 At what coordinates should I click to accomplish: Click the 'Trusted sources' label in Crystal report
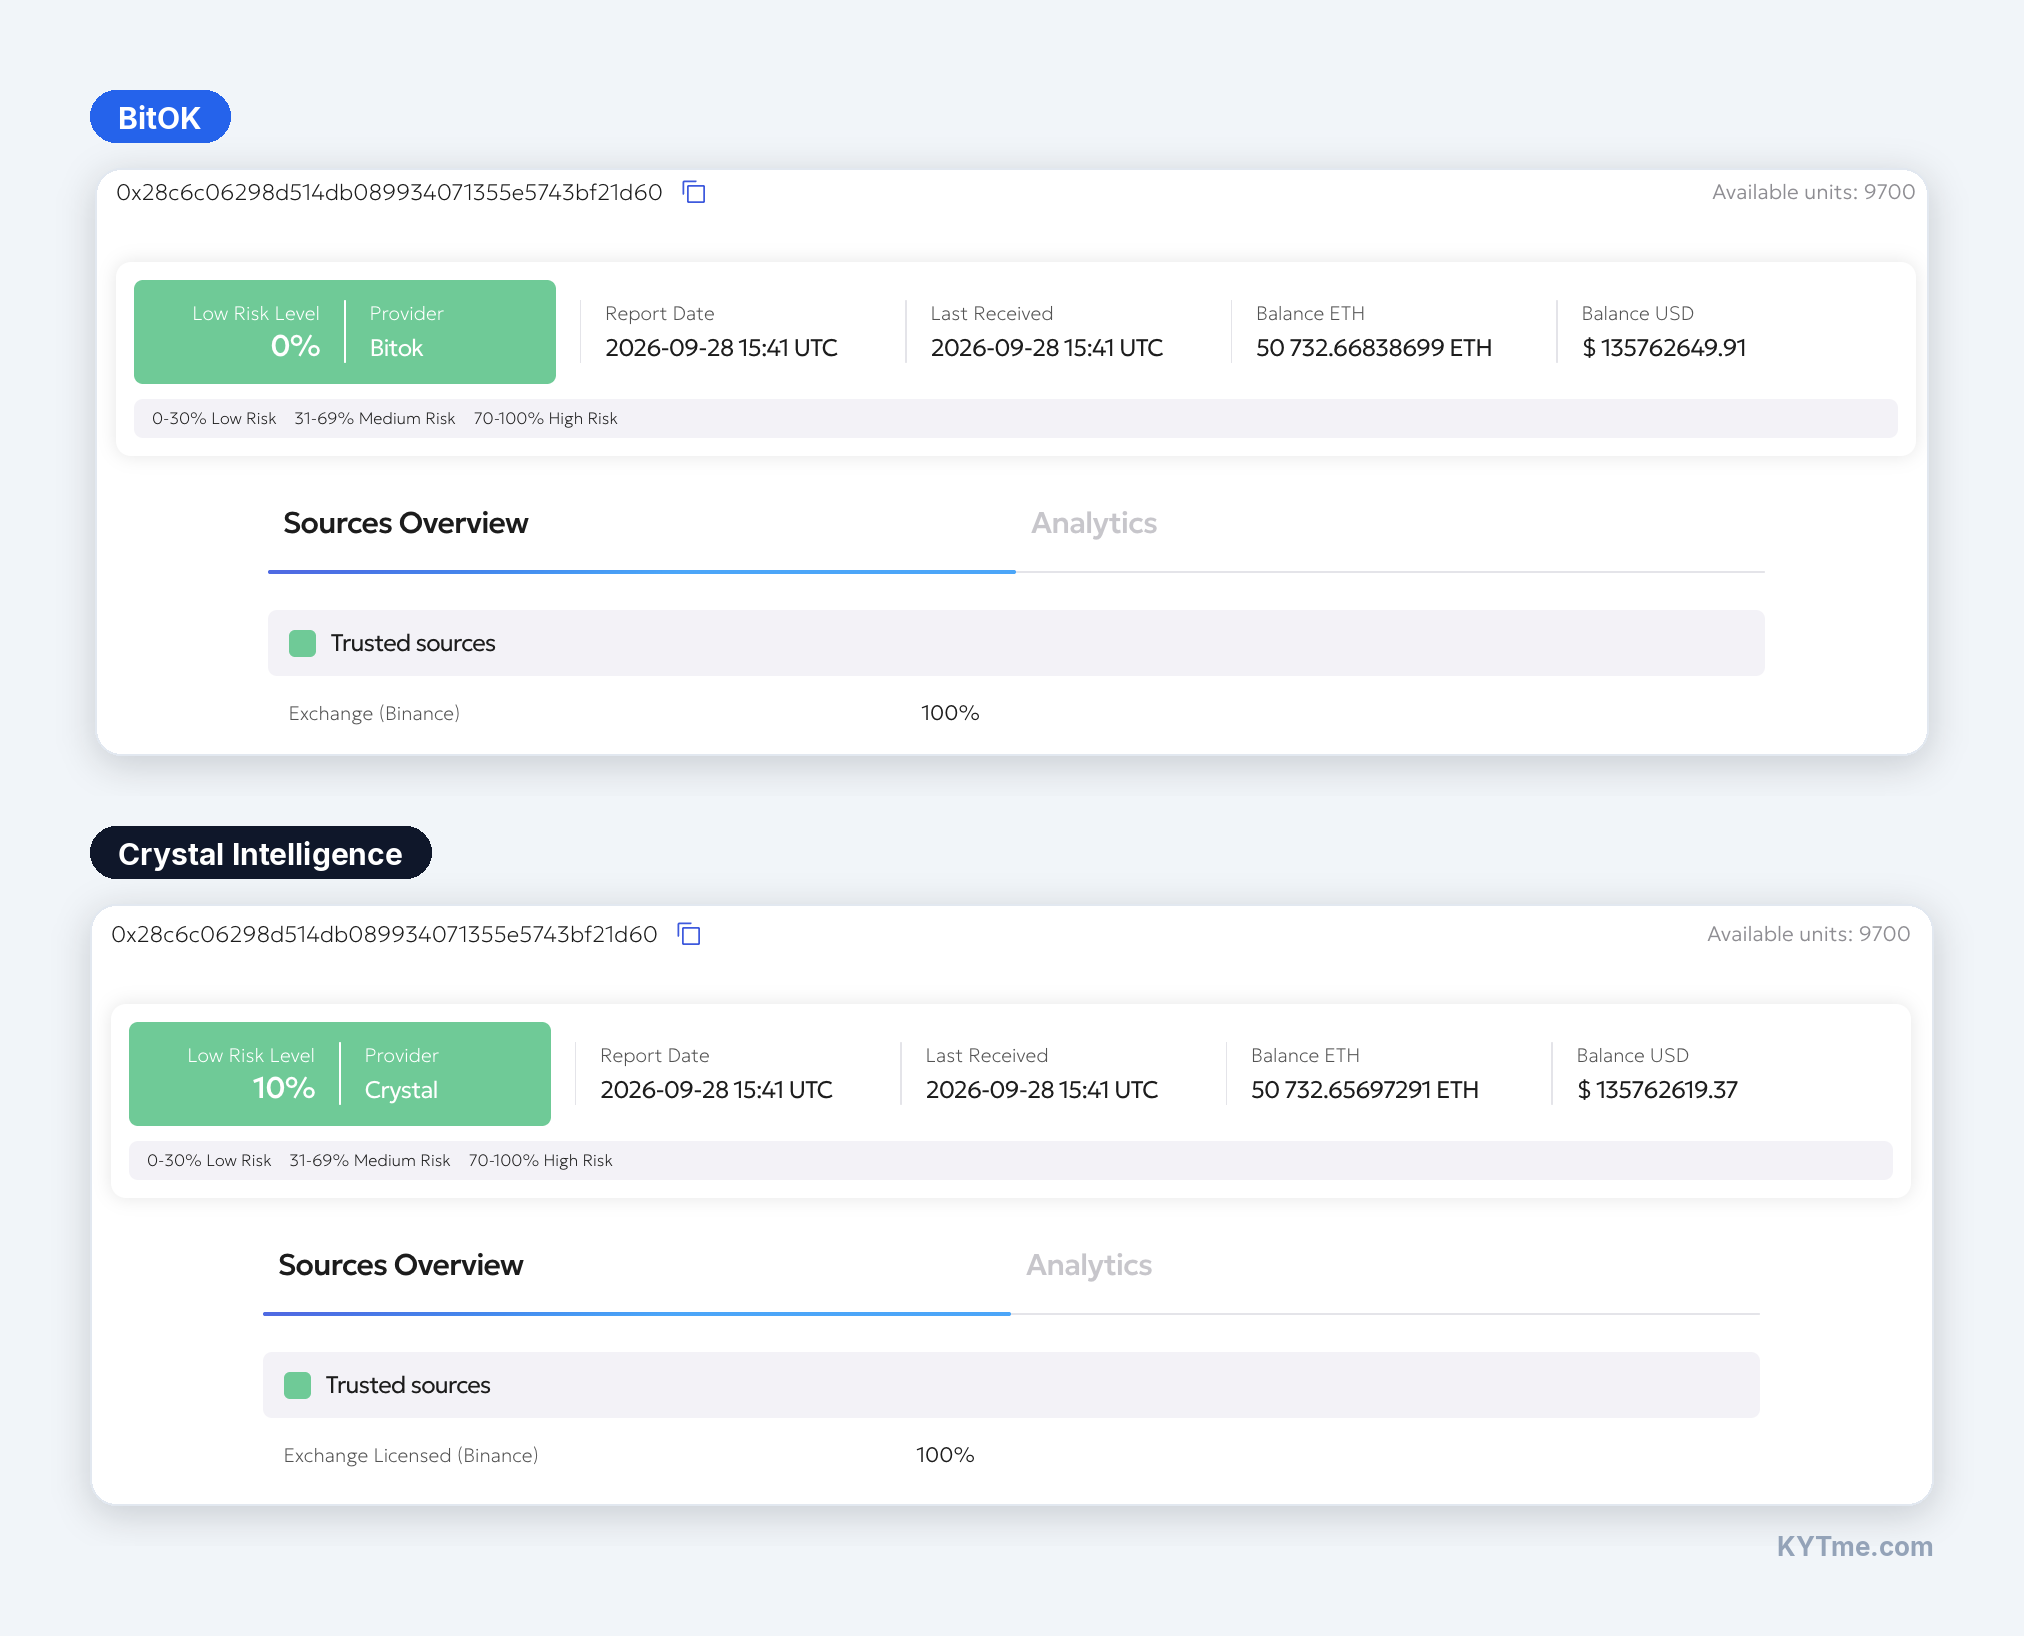click(x=408, y=1385)
